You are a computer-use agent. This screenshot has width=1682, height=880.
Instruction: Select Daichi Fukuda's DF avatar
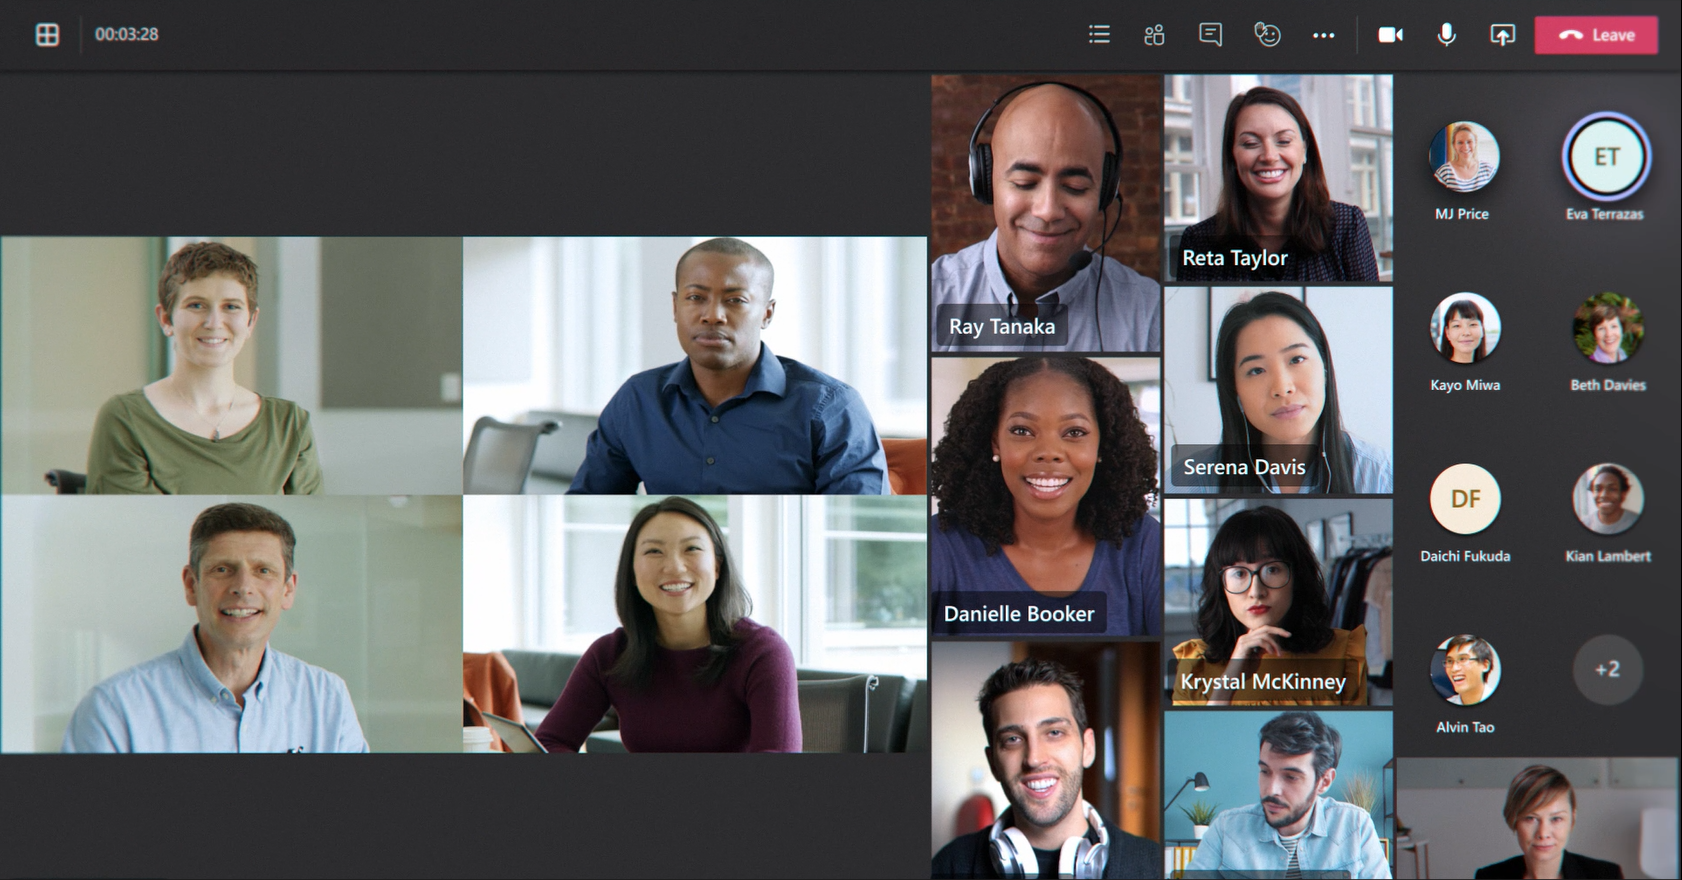[x=1465, y=499]
